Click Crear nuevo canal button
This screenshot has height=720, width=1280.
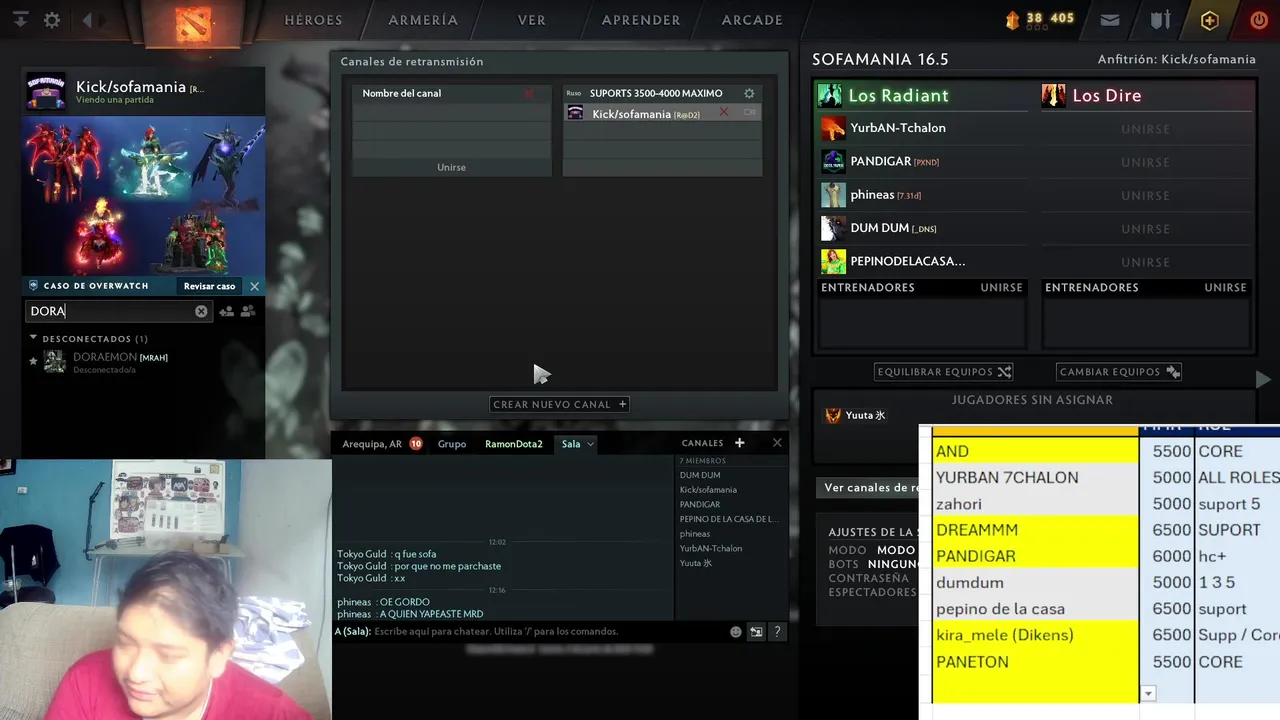(x=560, y=404)
